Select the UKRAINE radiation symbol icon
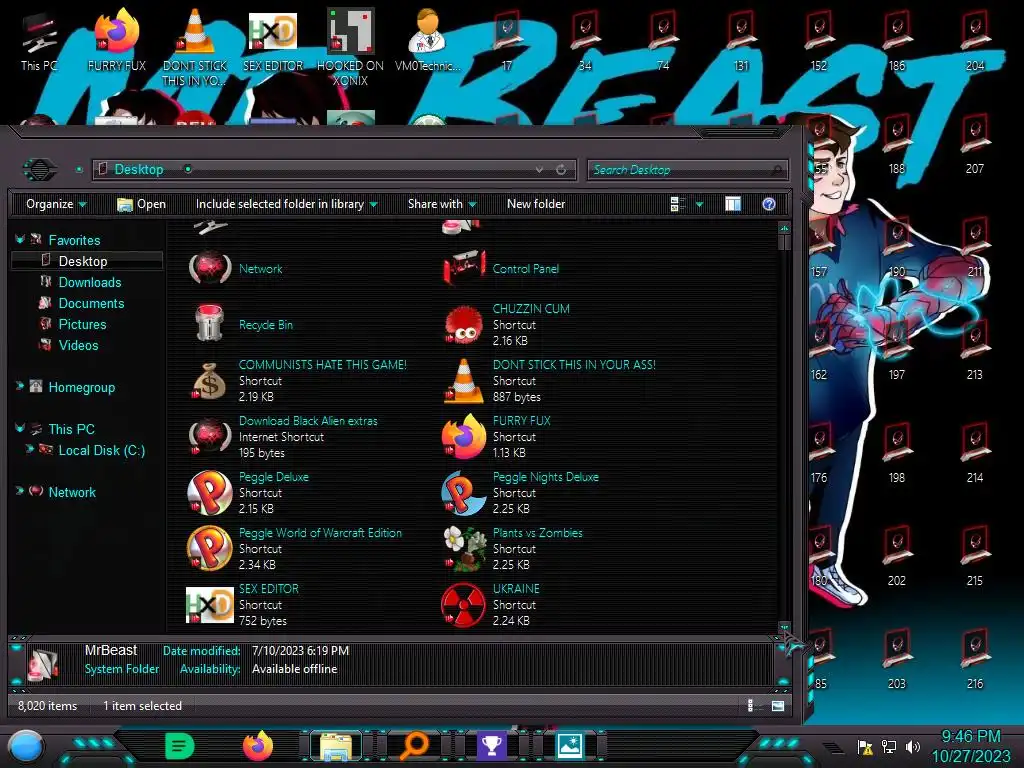1024x768 pixels. click(464, 605)
